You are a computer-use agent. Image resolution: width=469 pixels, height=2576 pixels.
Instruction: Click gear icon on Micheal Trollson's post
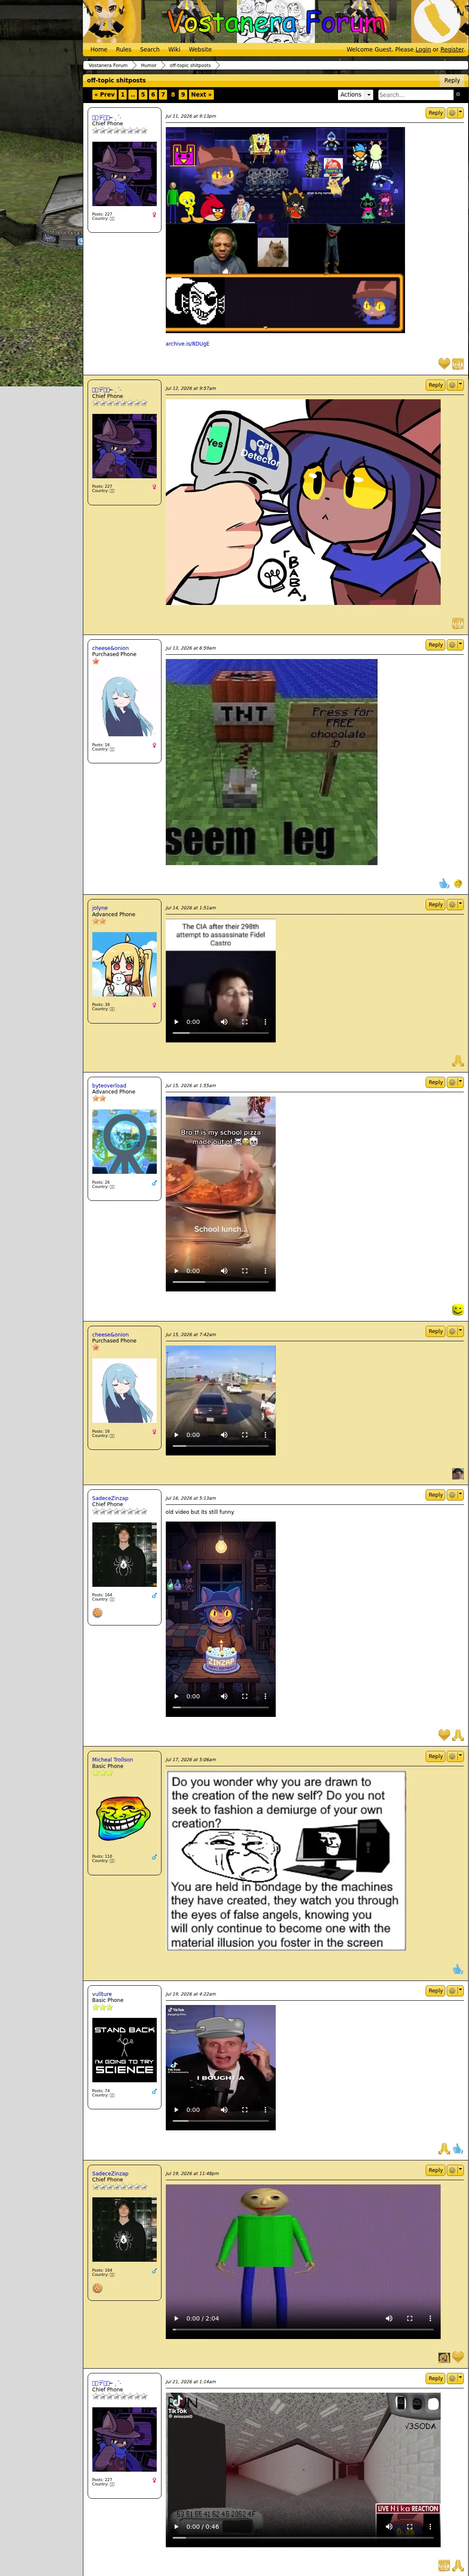pyautogui.click(x=452, y=1755)
